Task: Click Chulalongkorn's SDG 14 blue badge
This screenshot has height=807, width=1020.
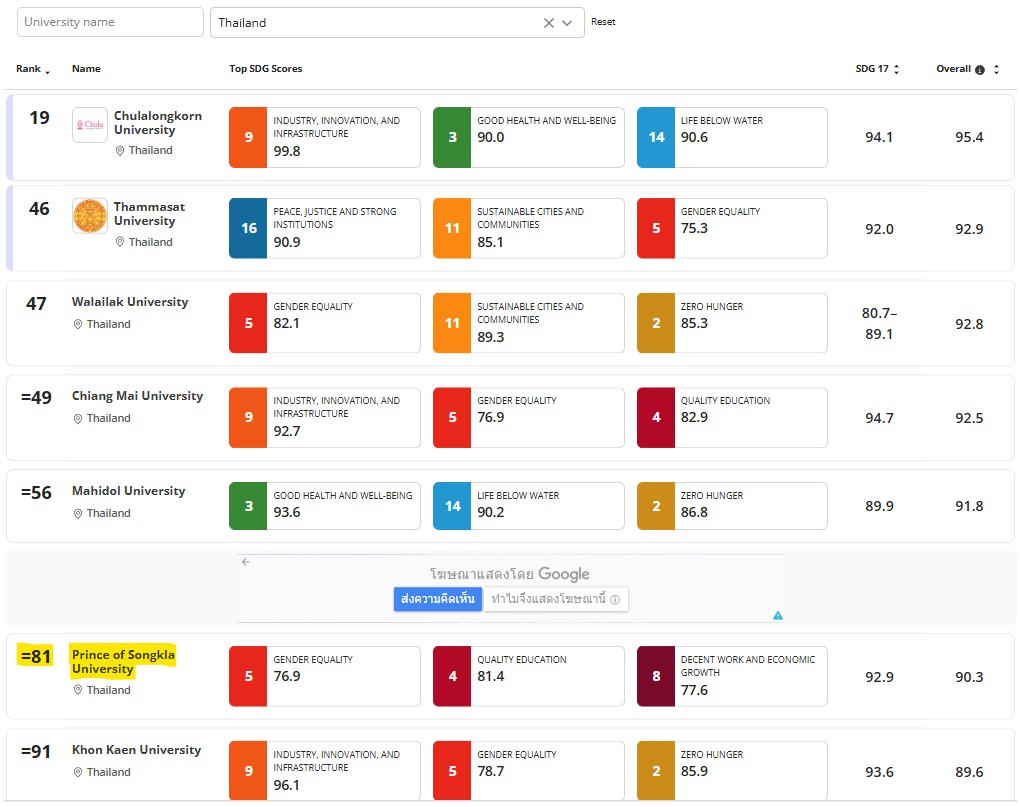Action: point(656,137)
